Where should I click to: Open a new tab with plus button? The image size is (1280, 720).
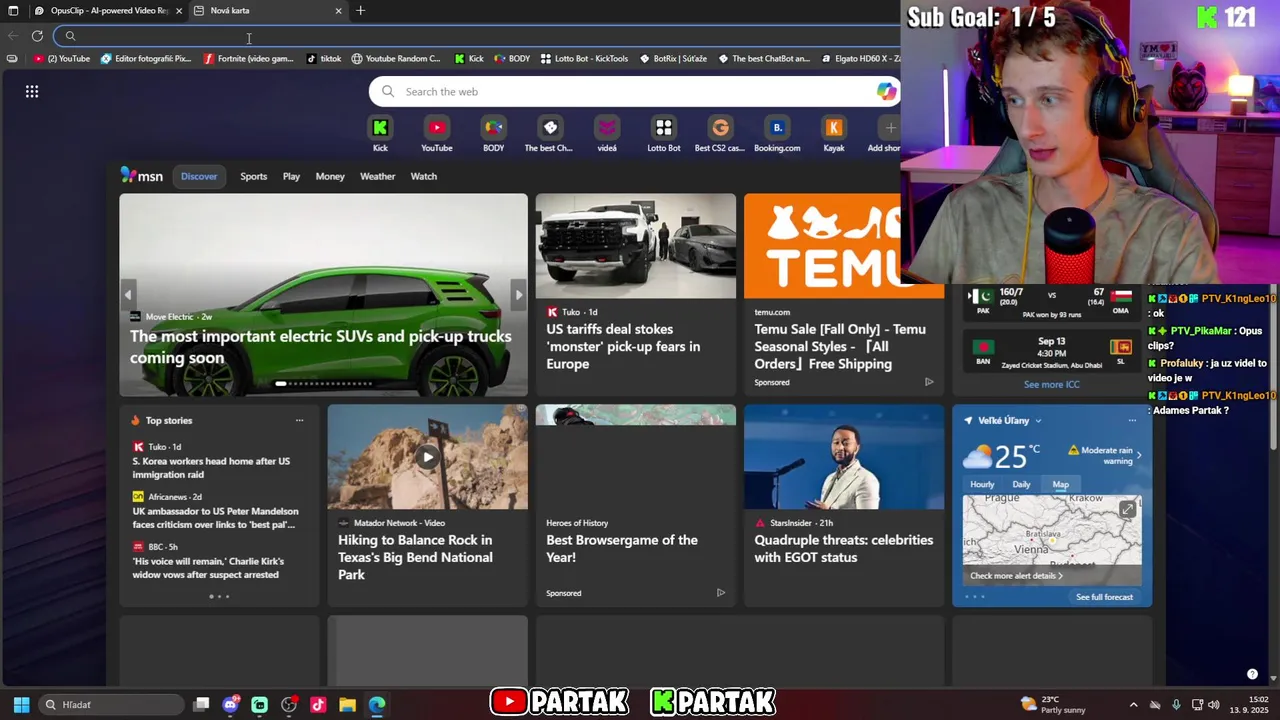coord(360,11)
